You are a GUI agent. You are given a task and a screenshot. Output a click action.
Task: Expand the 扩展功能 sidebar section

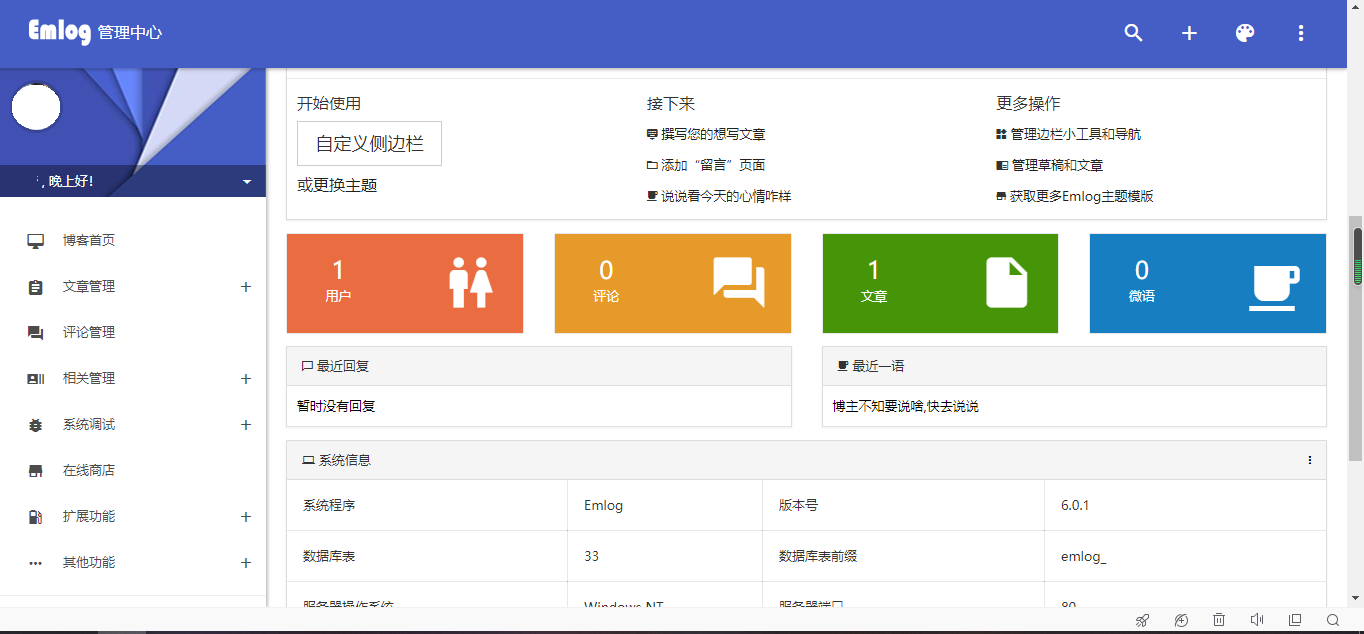coord(245,516)
